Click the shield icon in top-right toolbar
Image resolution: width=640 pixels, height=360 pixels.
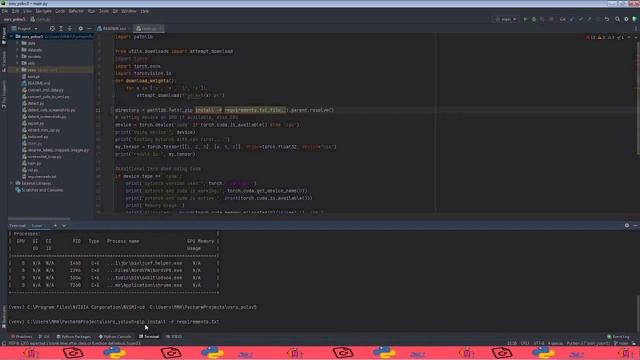[635, 19]
